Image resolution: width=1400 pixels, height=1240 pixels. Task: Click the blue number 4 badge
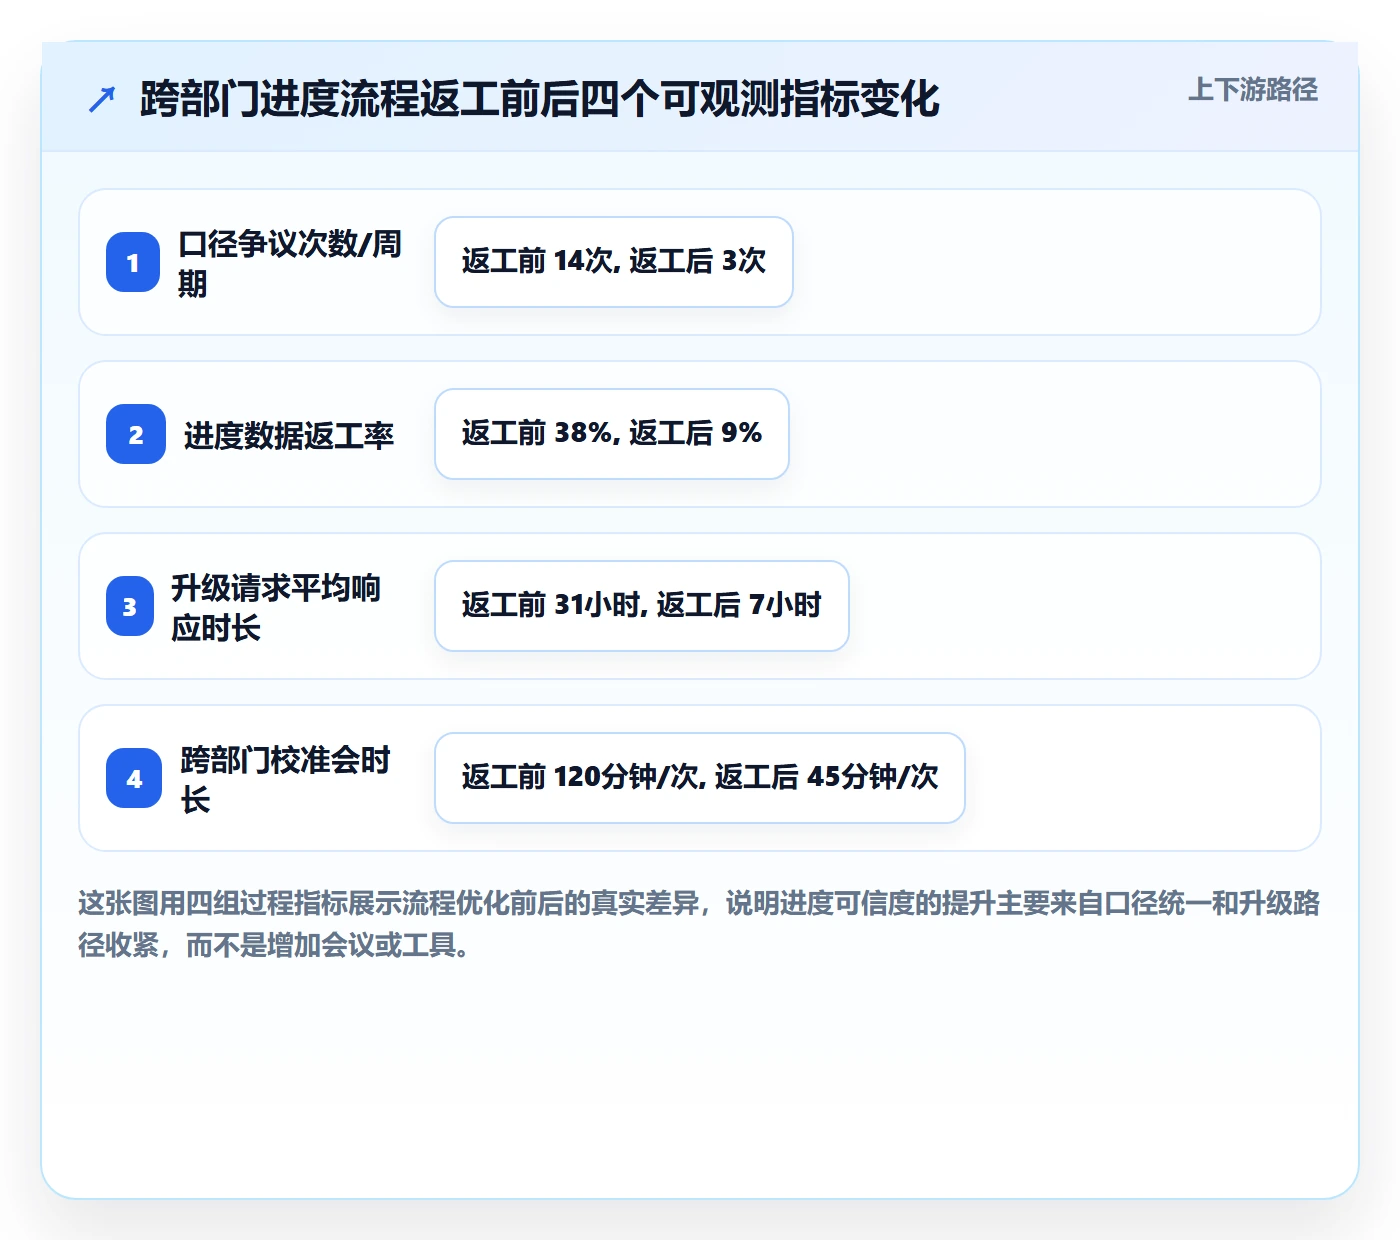point(134,778)
